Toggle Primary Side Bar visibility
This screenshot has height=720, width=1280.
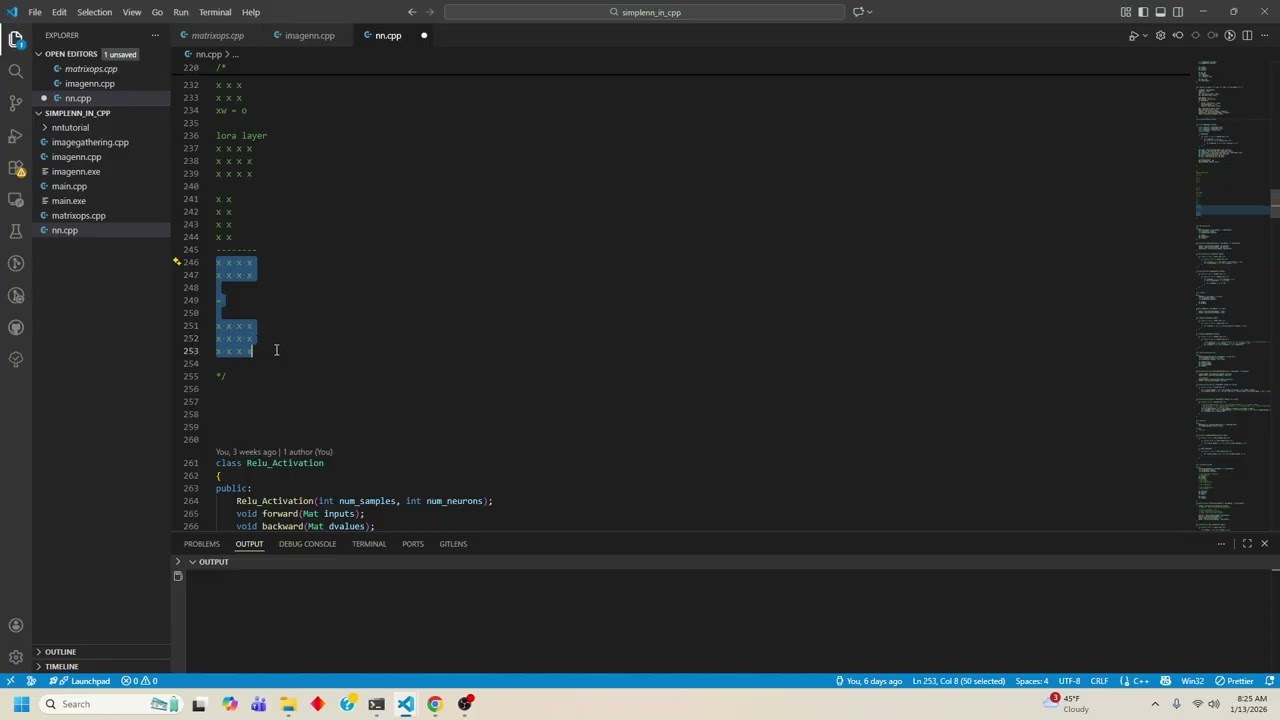pos(1143,12)
